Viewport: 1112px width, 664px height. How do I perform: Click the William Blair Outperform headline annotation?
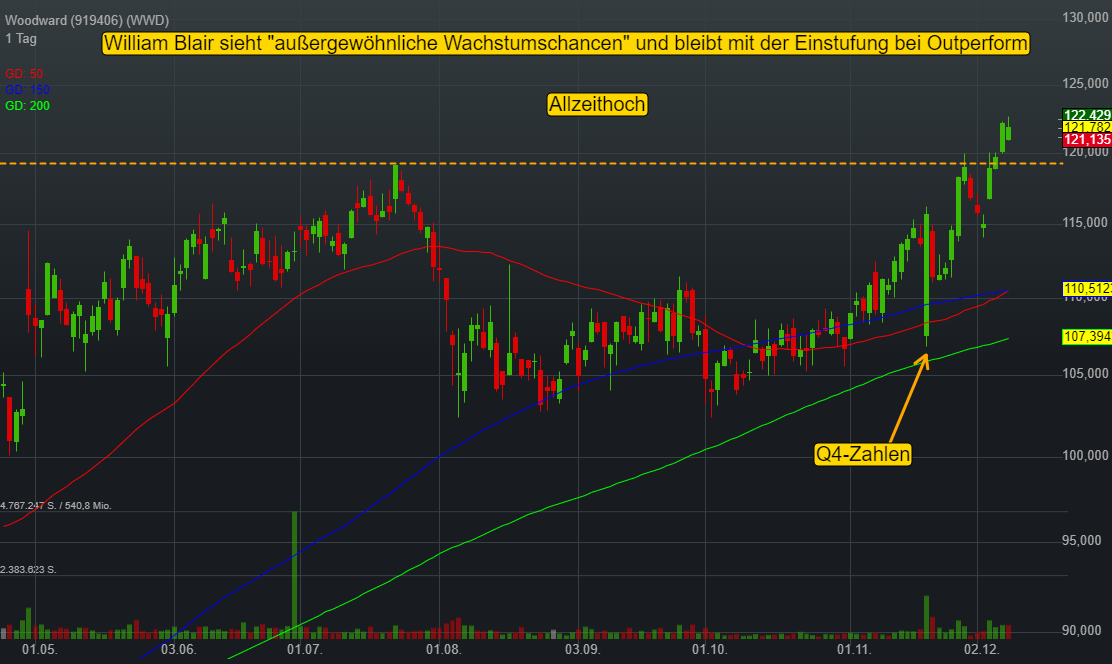coord(566,43)
